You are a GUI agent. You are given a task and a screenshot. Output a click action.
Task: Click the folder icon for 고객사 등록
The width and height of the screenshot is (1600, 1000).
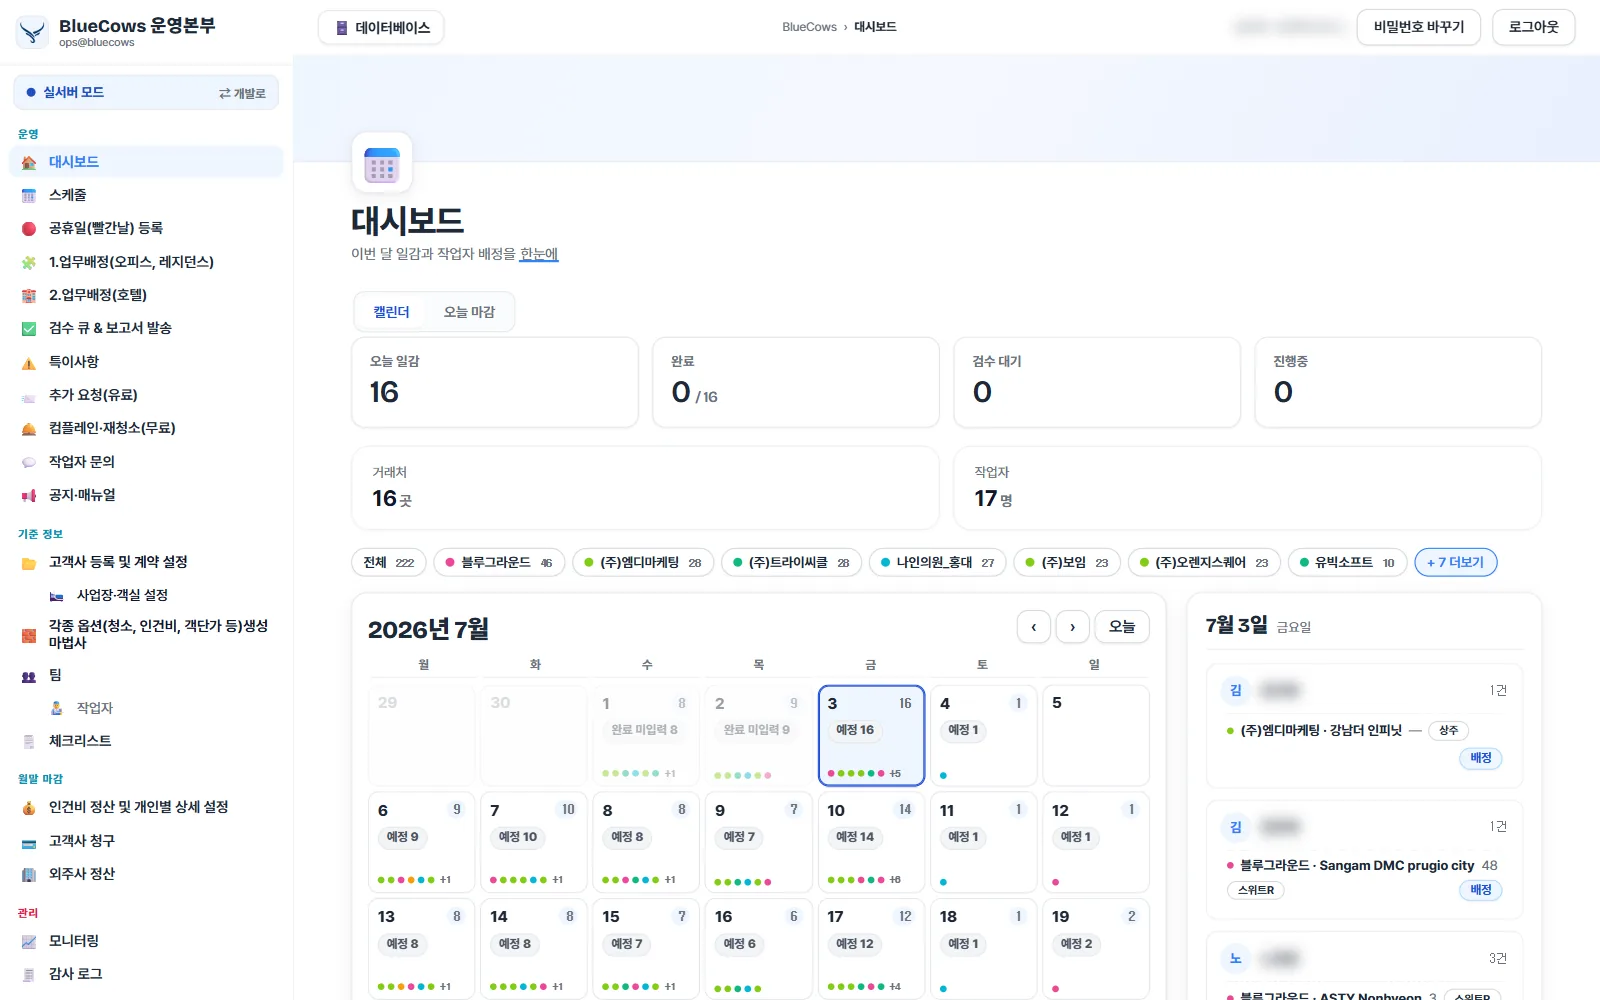29,562
